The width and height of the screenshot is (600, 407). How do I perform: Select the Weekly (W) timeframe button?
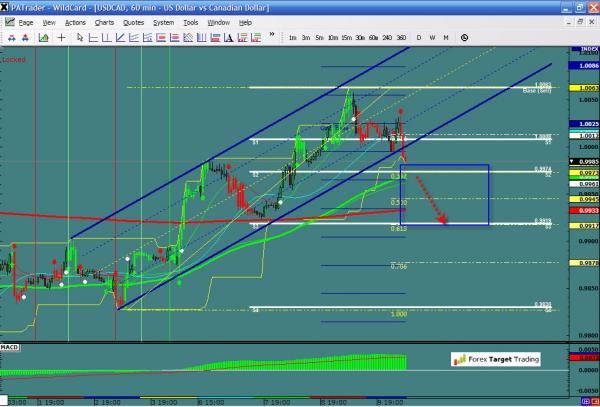[x=432, y=38]
